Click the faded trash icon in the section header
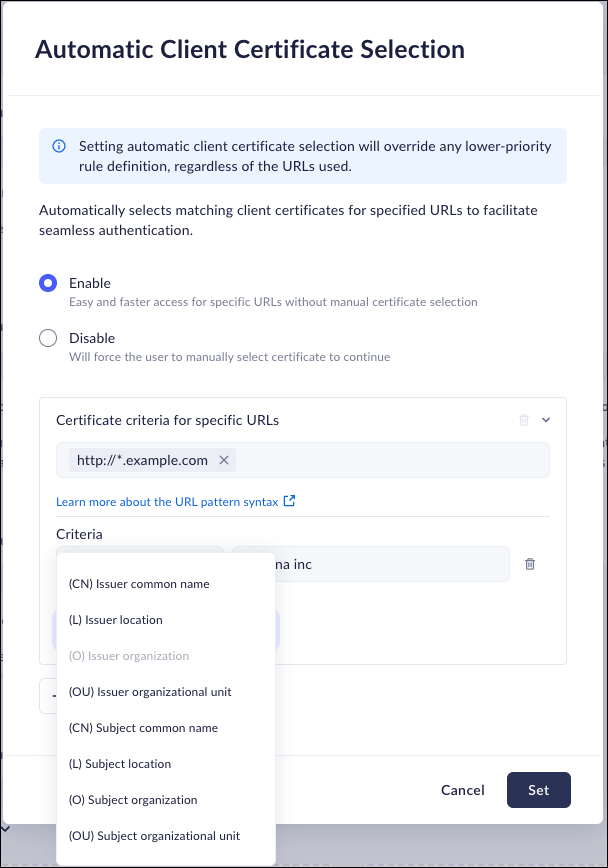 [x=524, y=420]
